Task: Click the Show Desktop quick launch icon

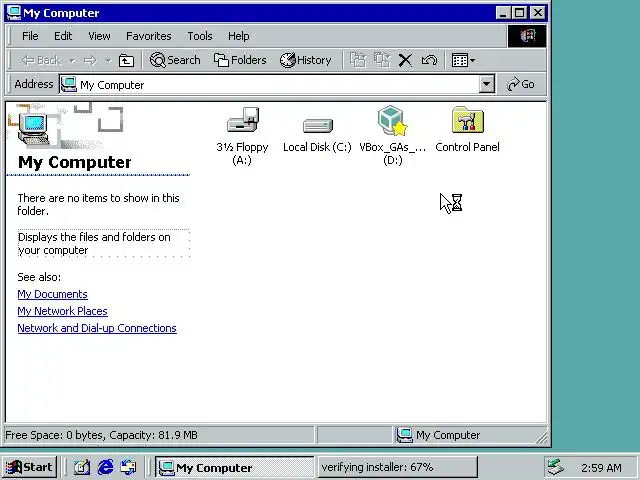Action: [82, 467]
